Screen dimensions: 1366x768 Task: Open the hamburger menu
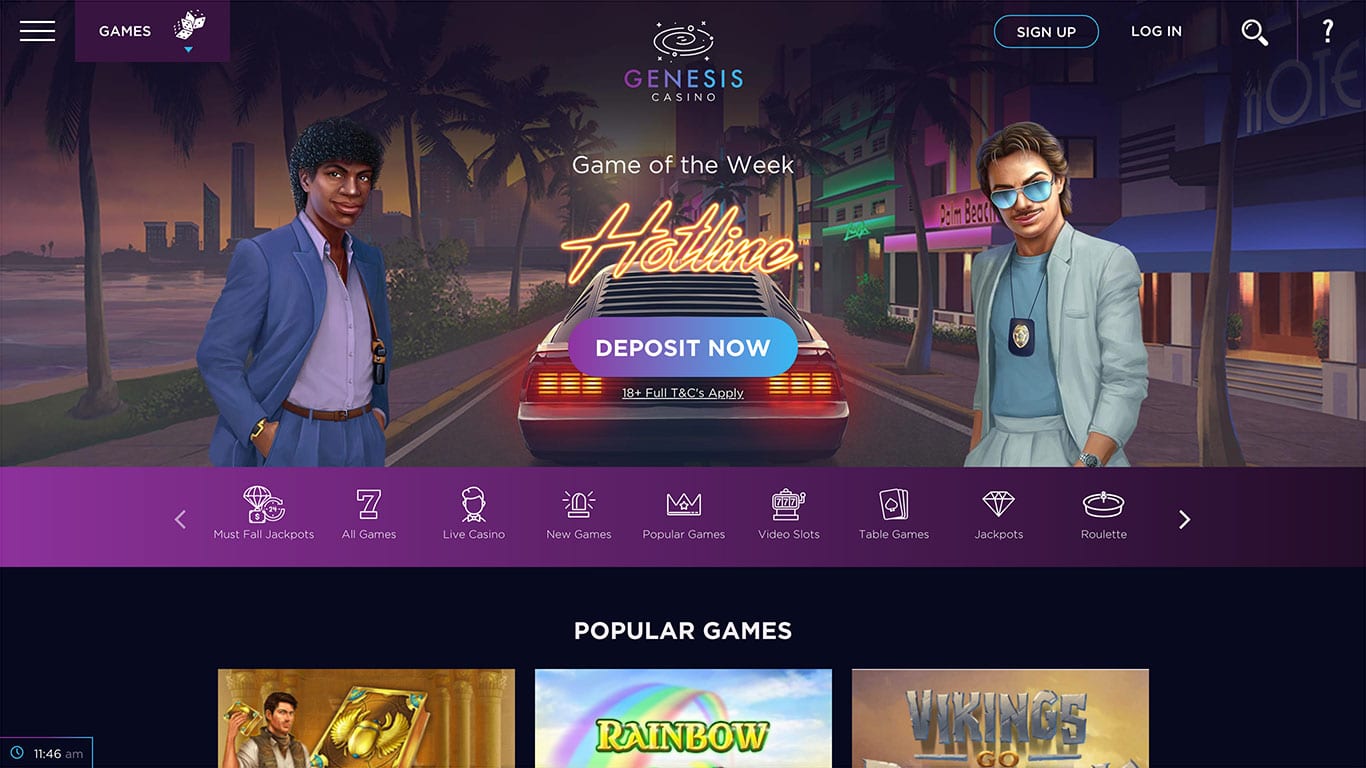click(x=37, y=31)
